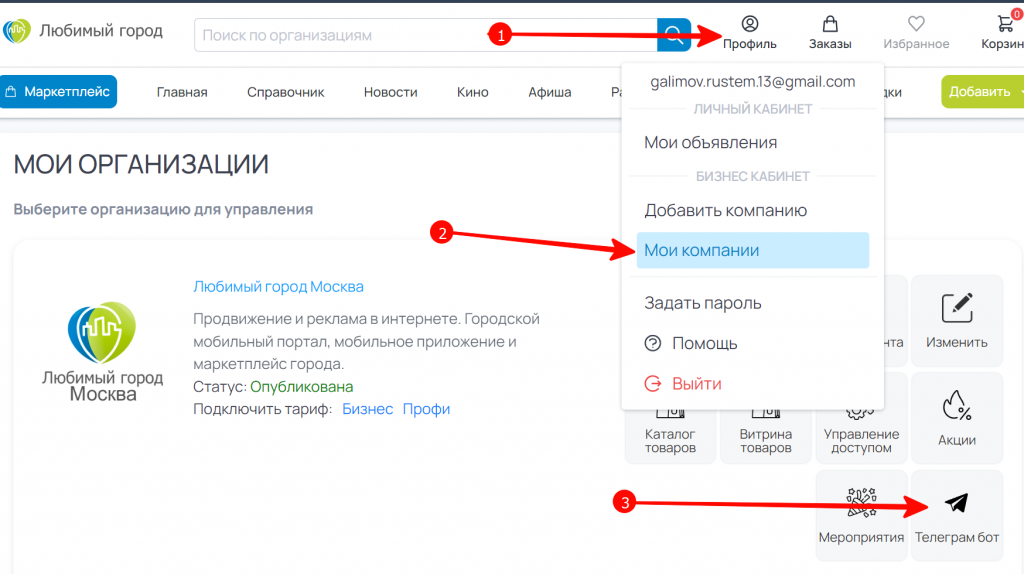Image resolution: width=1024 pixels, height=574 pixels.
Task: Click the Изменить edit tile
Action: (957, 321)
